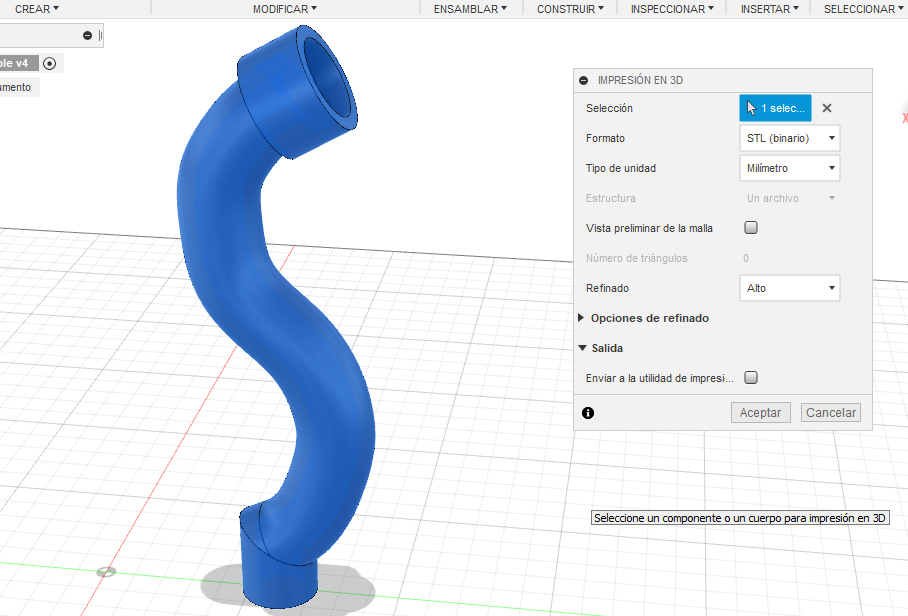Viewport: 908px width, 616px height.
Task: Open the CONSTRUIR menu
Action: click(570, 9)
